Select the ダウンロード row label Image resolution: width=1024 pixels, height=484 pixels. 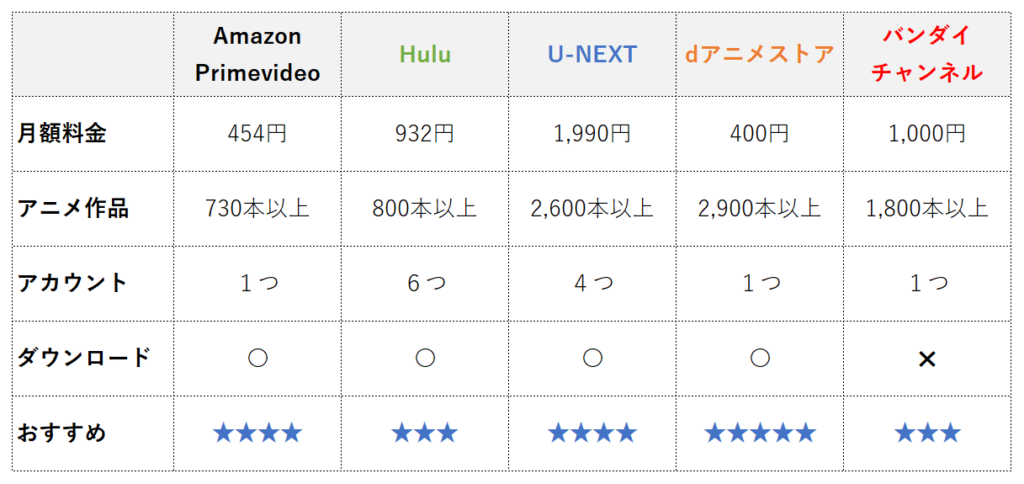(x=84, y=358)
